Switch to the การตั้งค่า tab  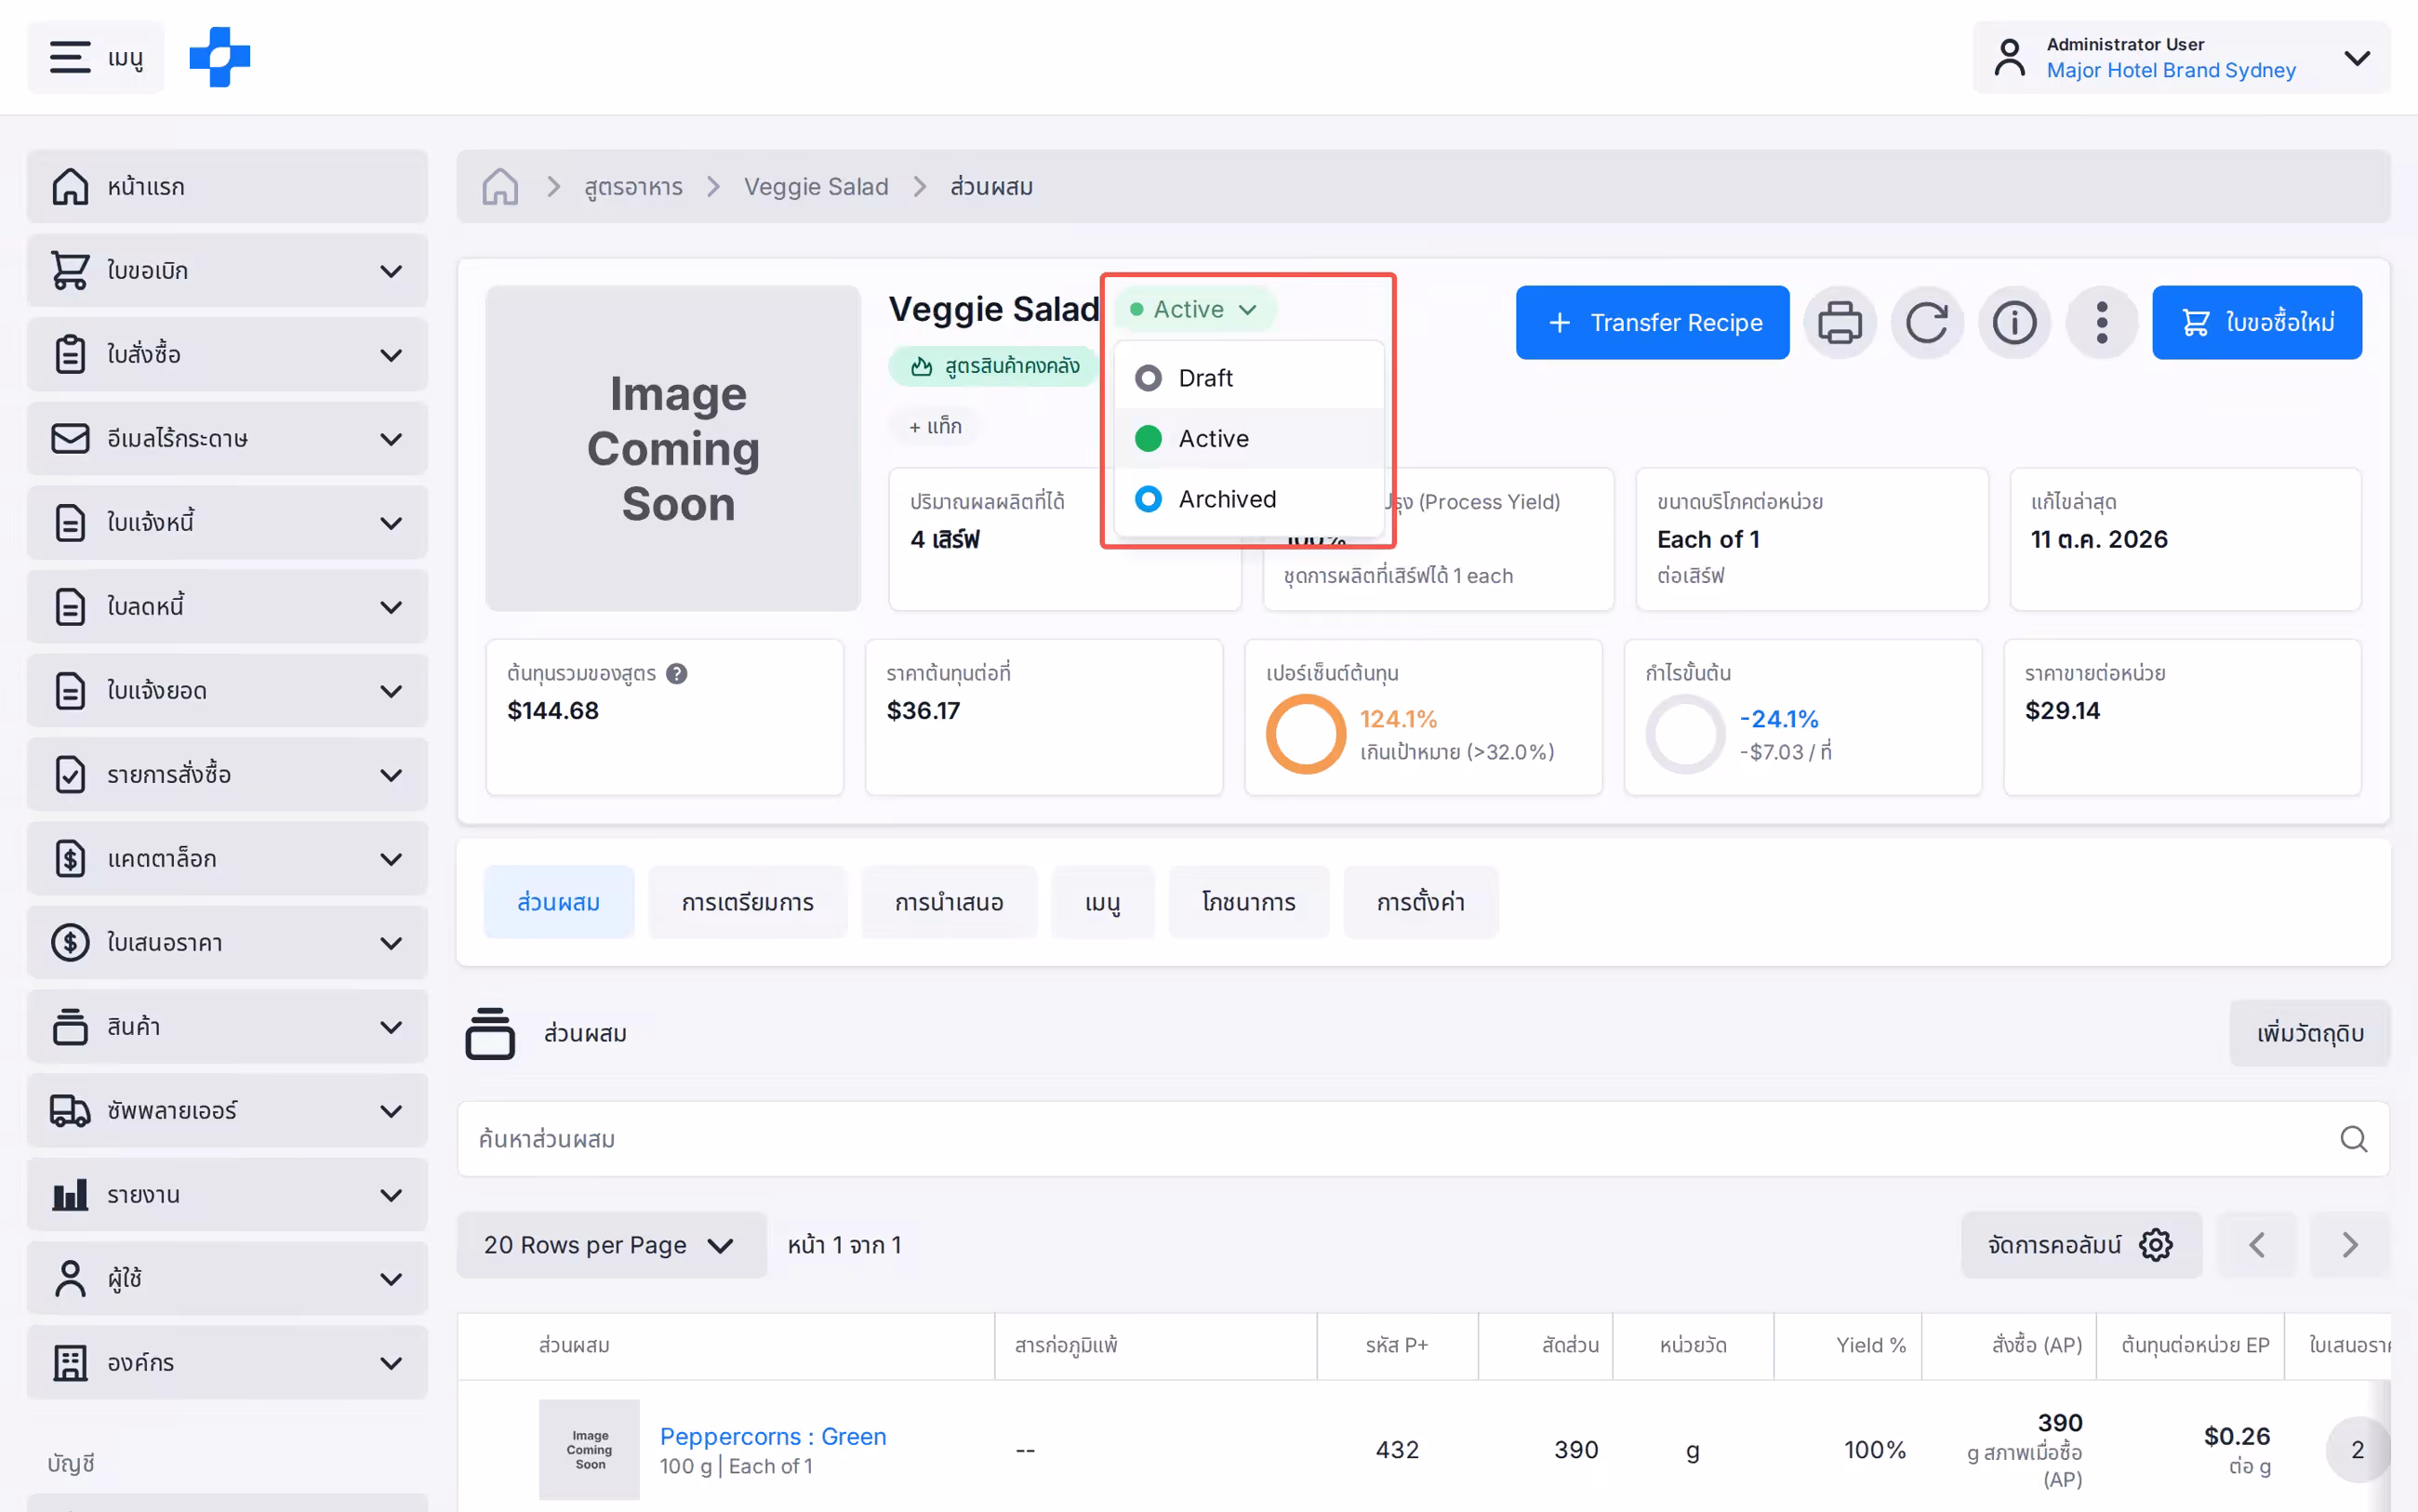1420,902
